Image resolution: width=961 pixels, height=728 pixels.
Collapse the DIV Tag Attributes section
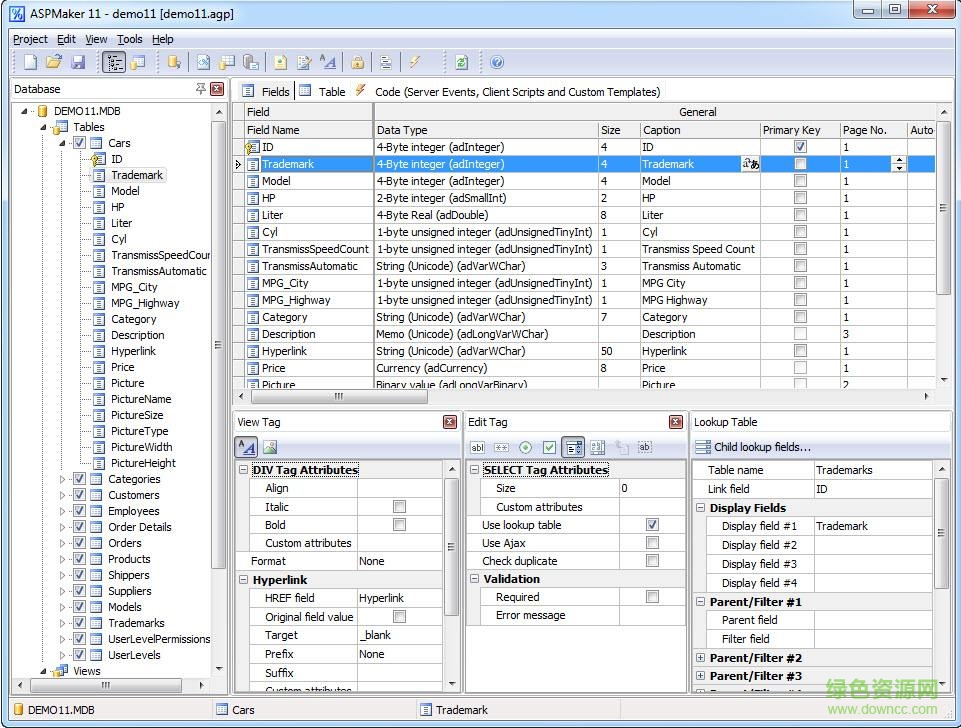point(244,470)
